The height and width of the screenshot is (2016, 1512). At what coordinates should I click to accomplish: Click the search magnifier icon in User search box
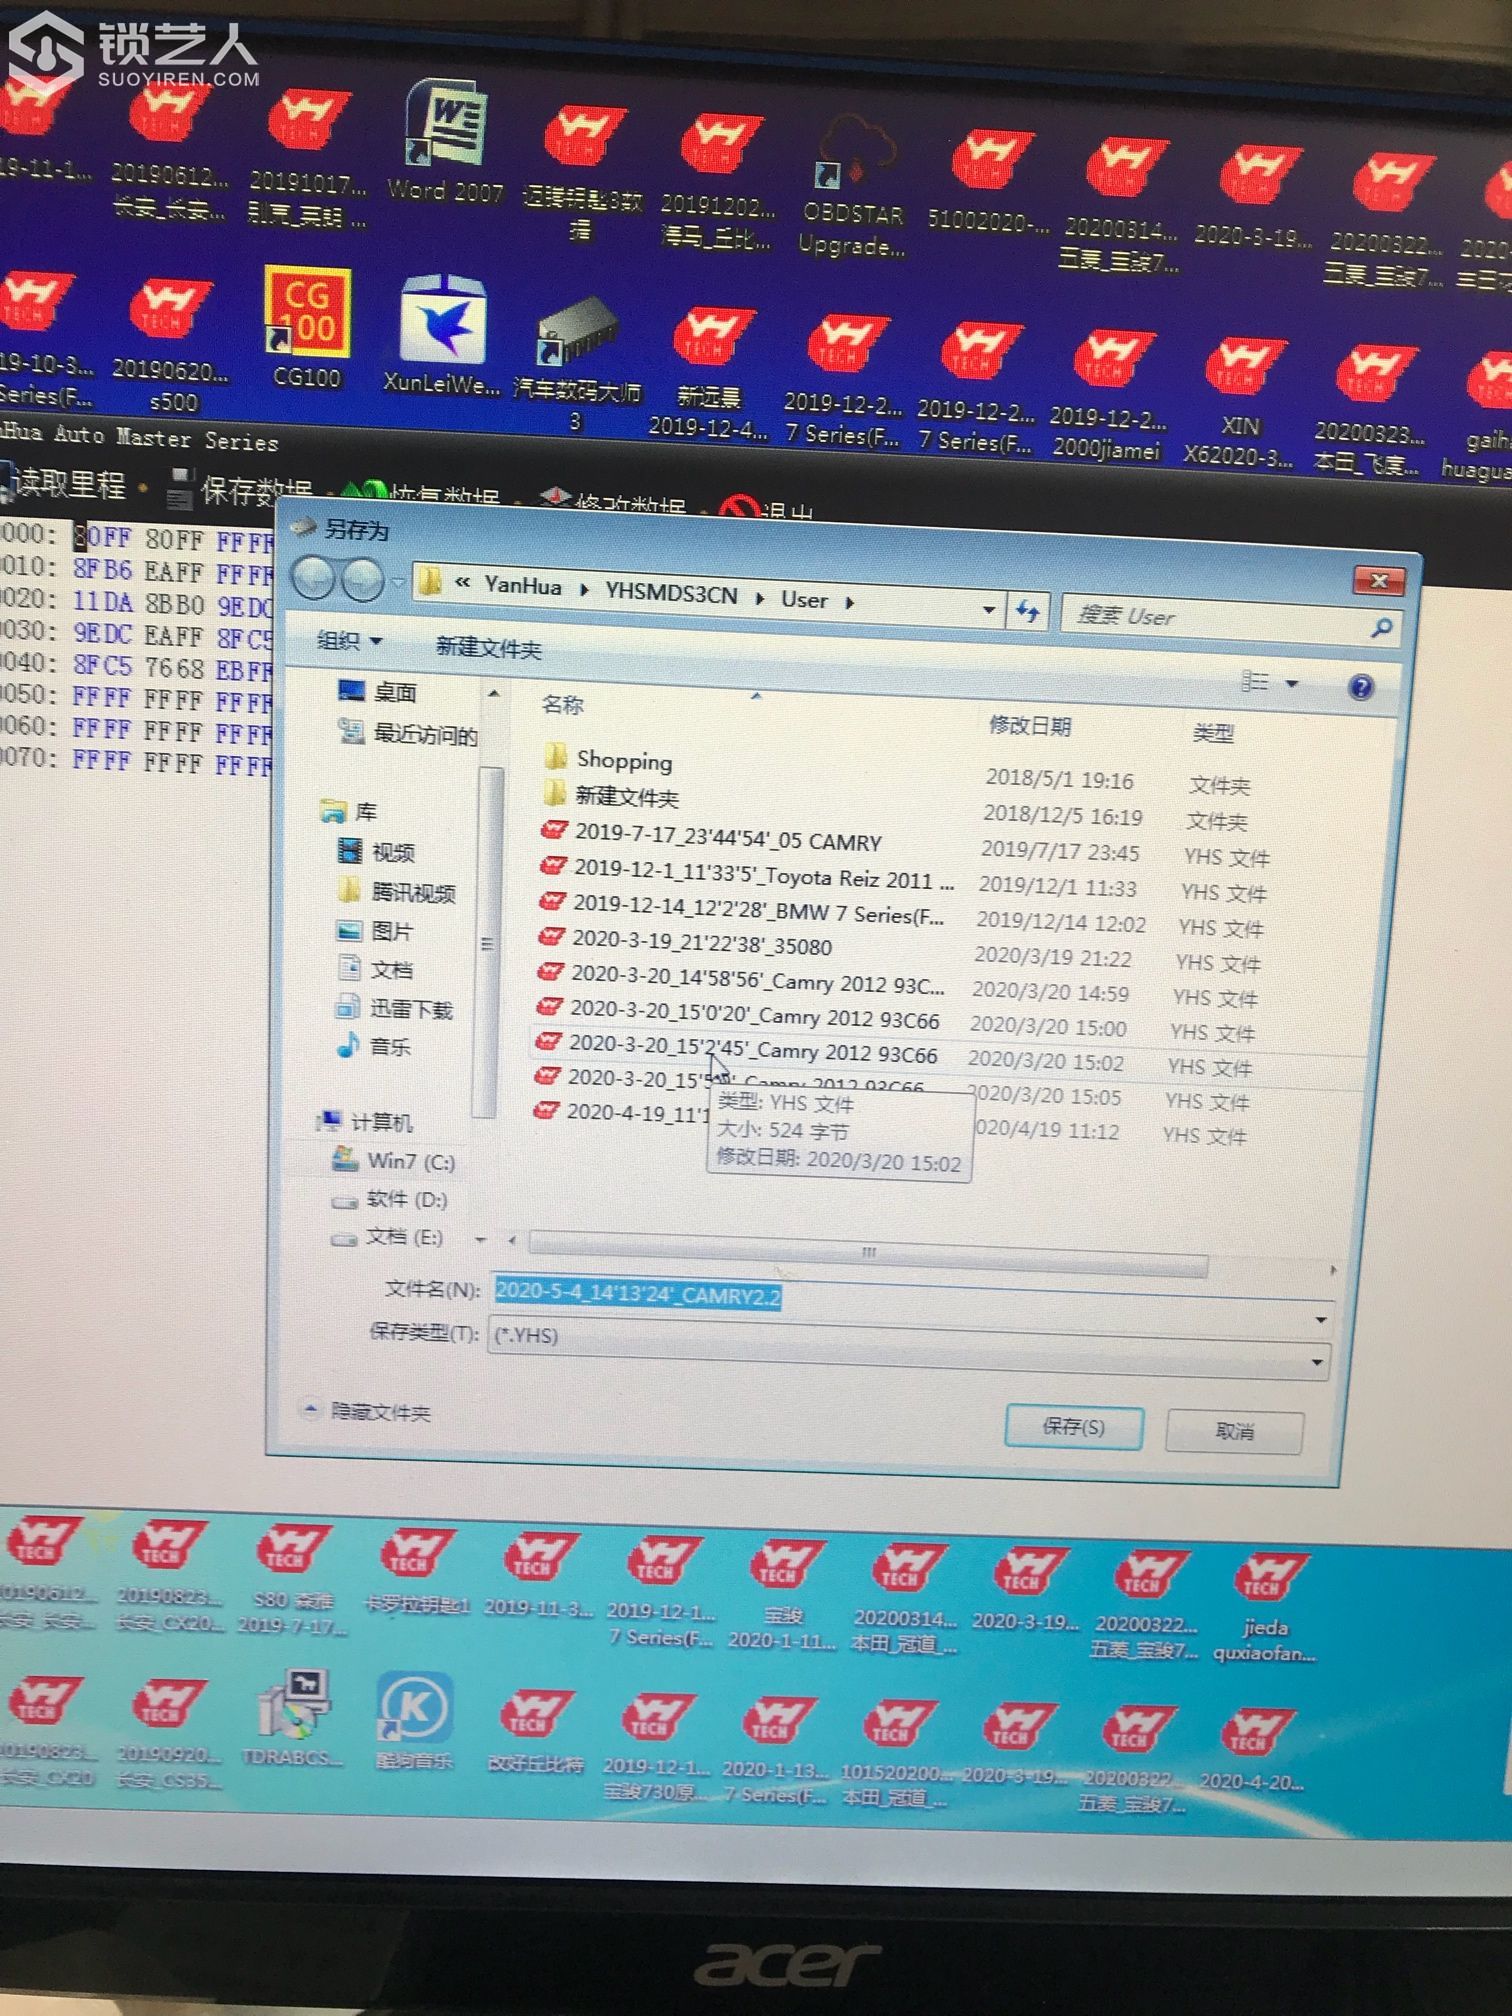pyautogui.click(x=1381, y=628)
